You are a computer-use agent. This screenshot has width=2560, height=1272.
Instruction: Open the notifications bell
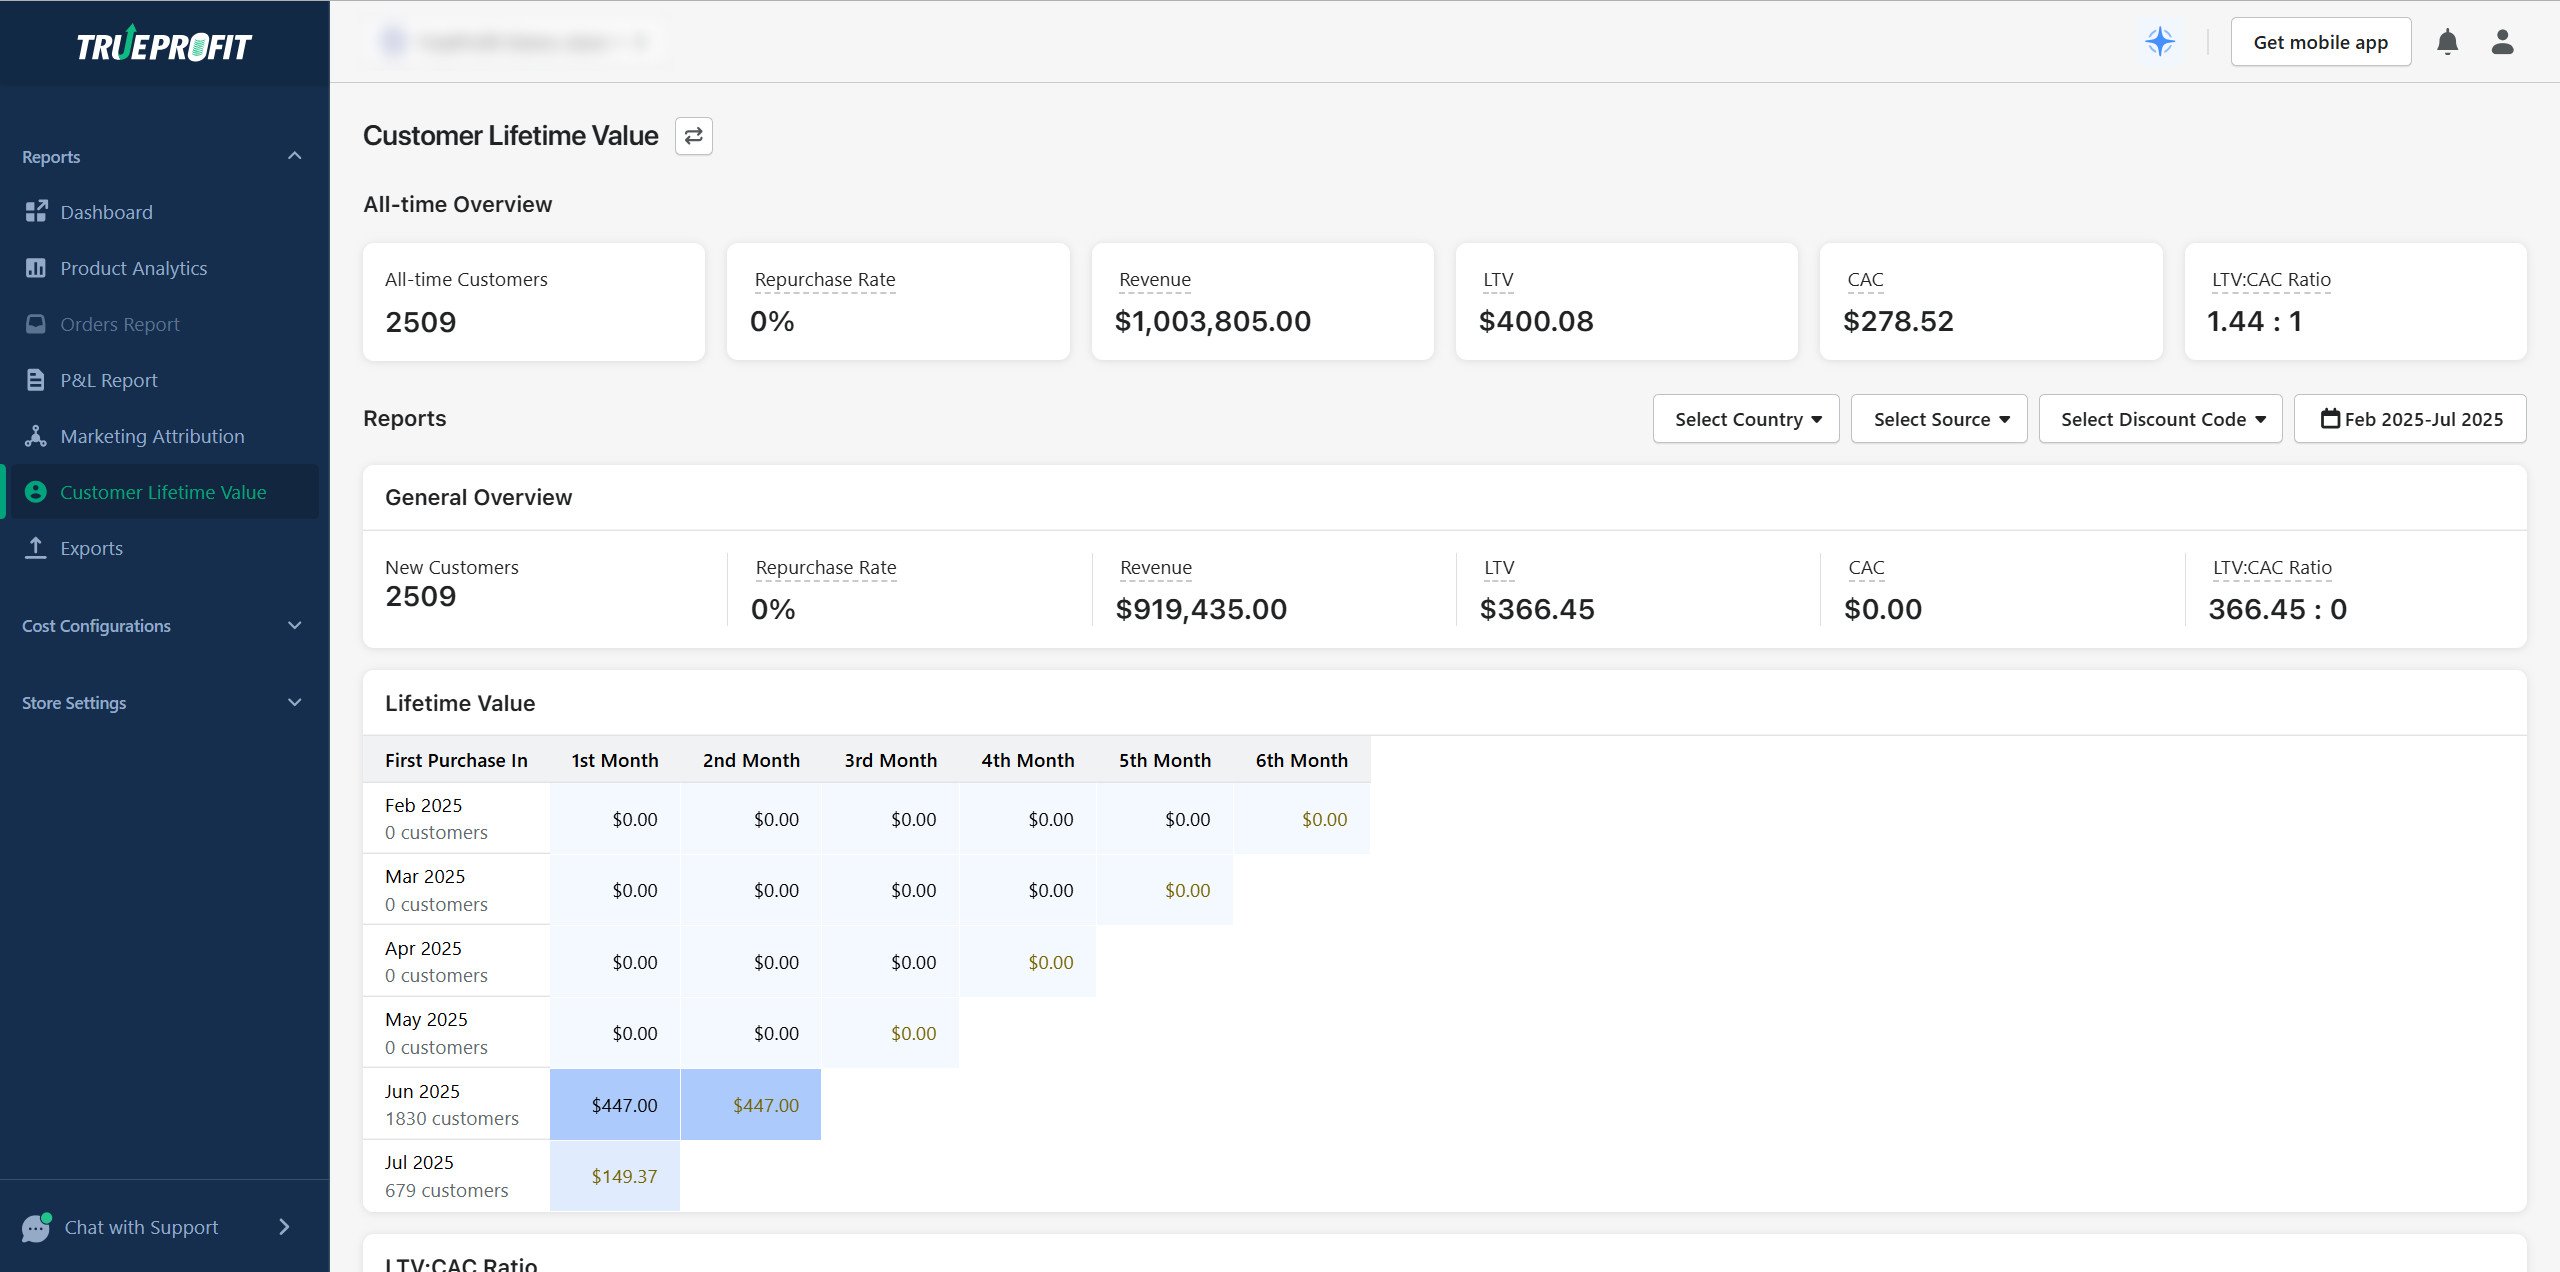coord(2448,41)
